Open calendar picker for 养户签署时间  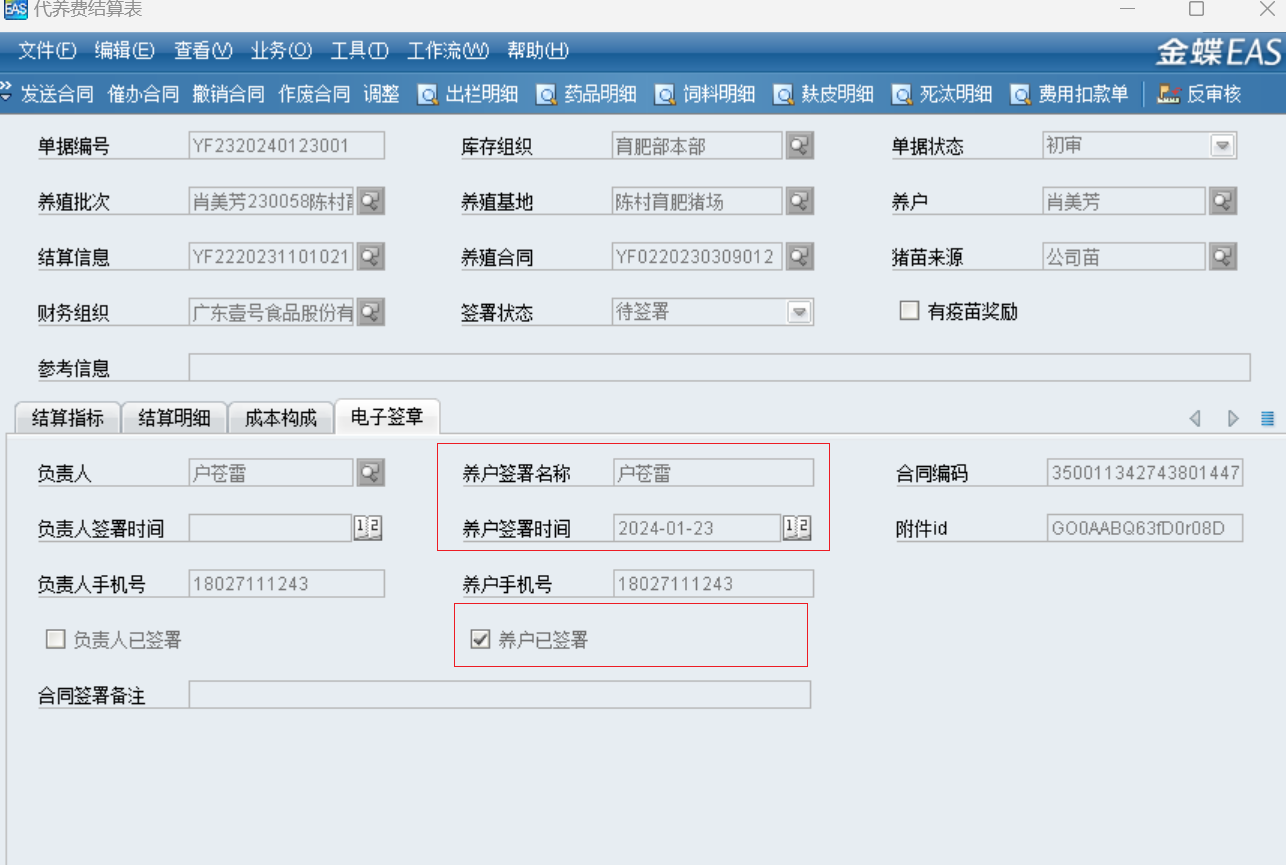[797, 528]
